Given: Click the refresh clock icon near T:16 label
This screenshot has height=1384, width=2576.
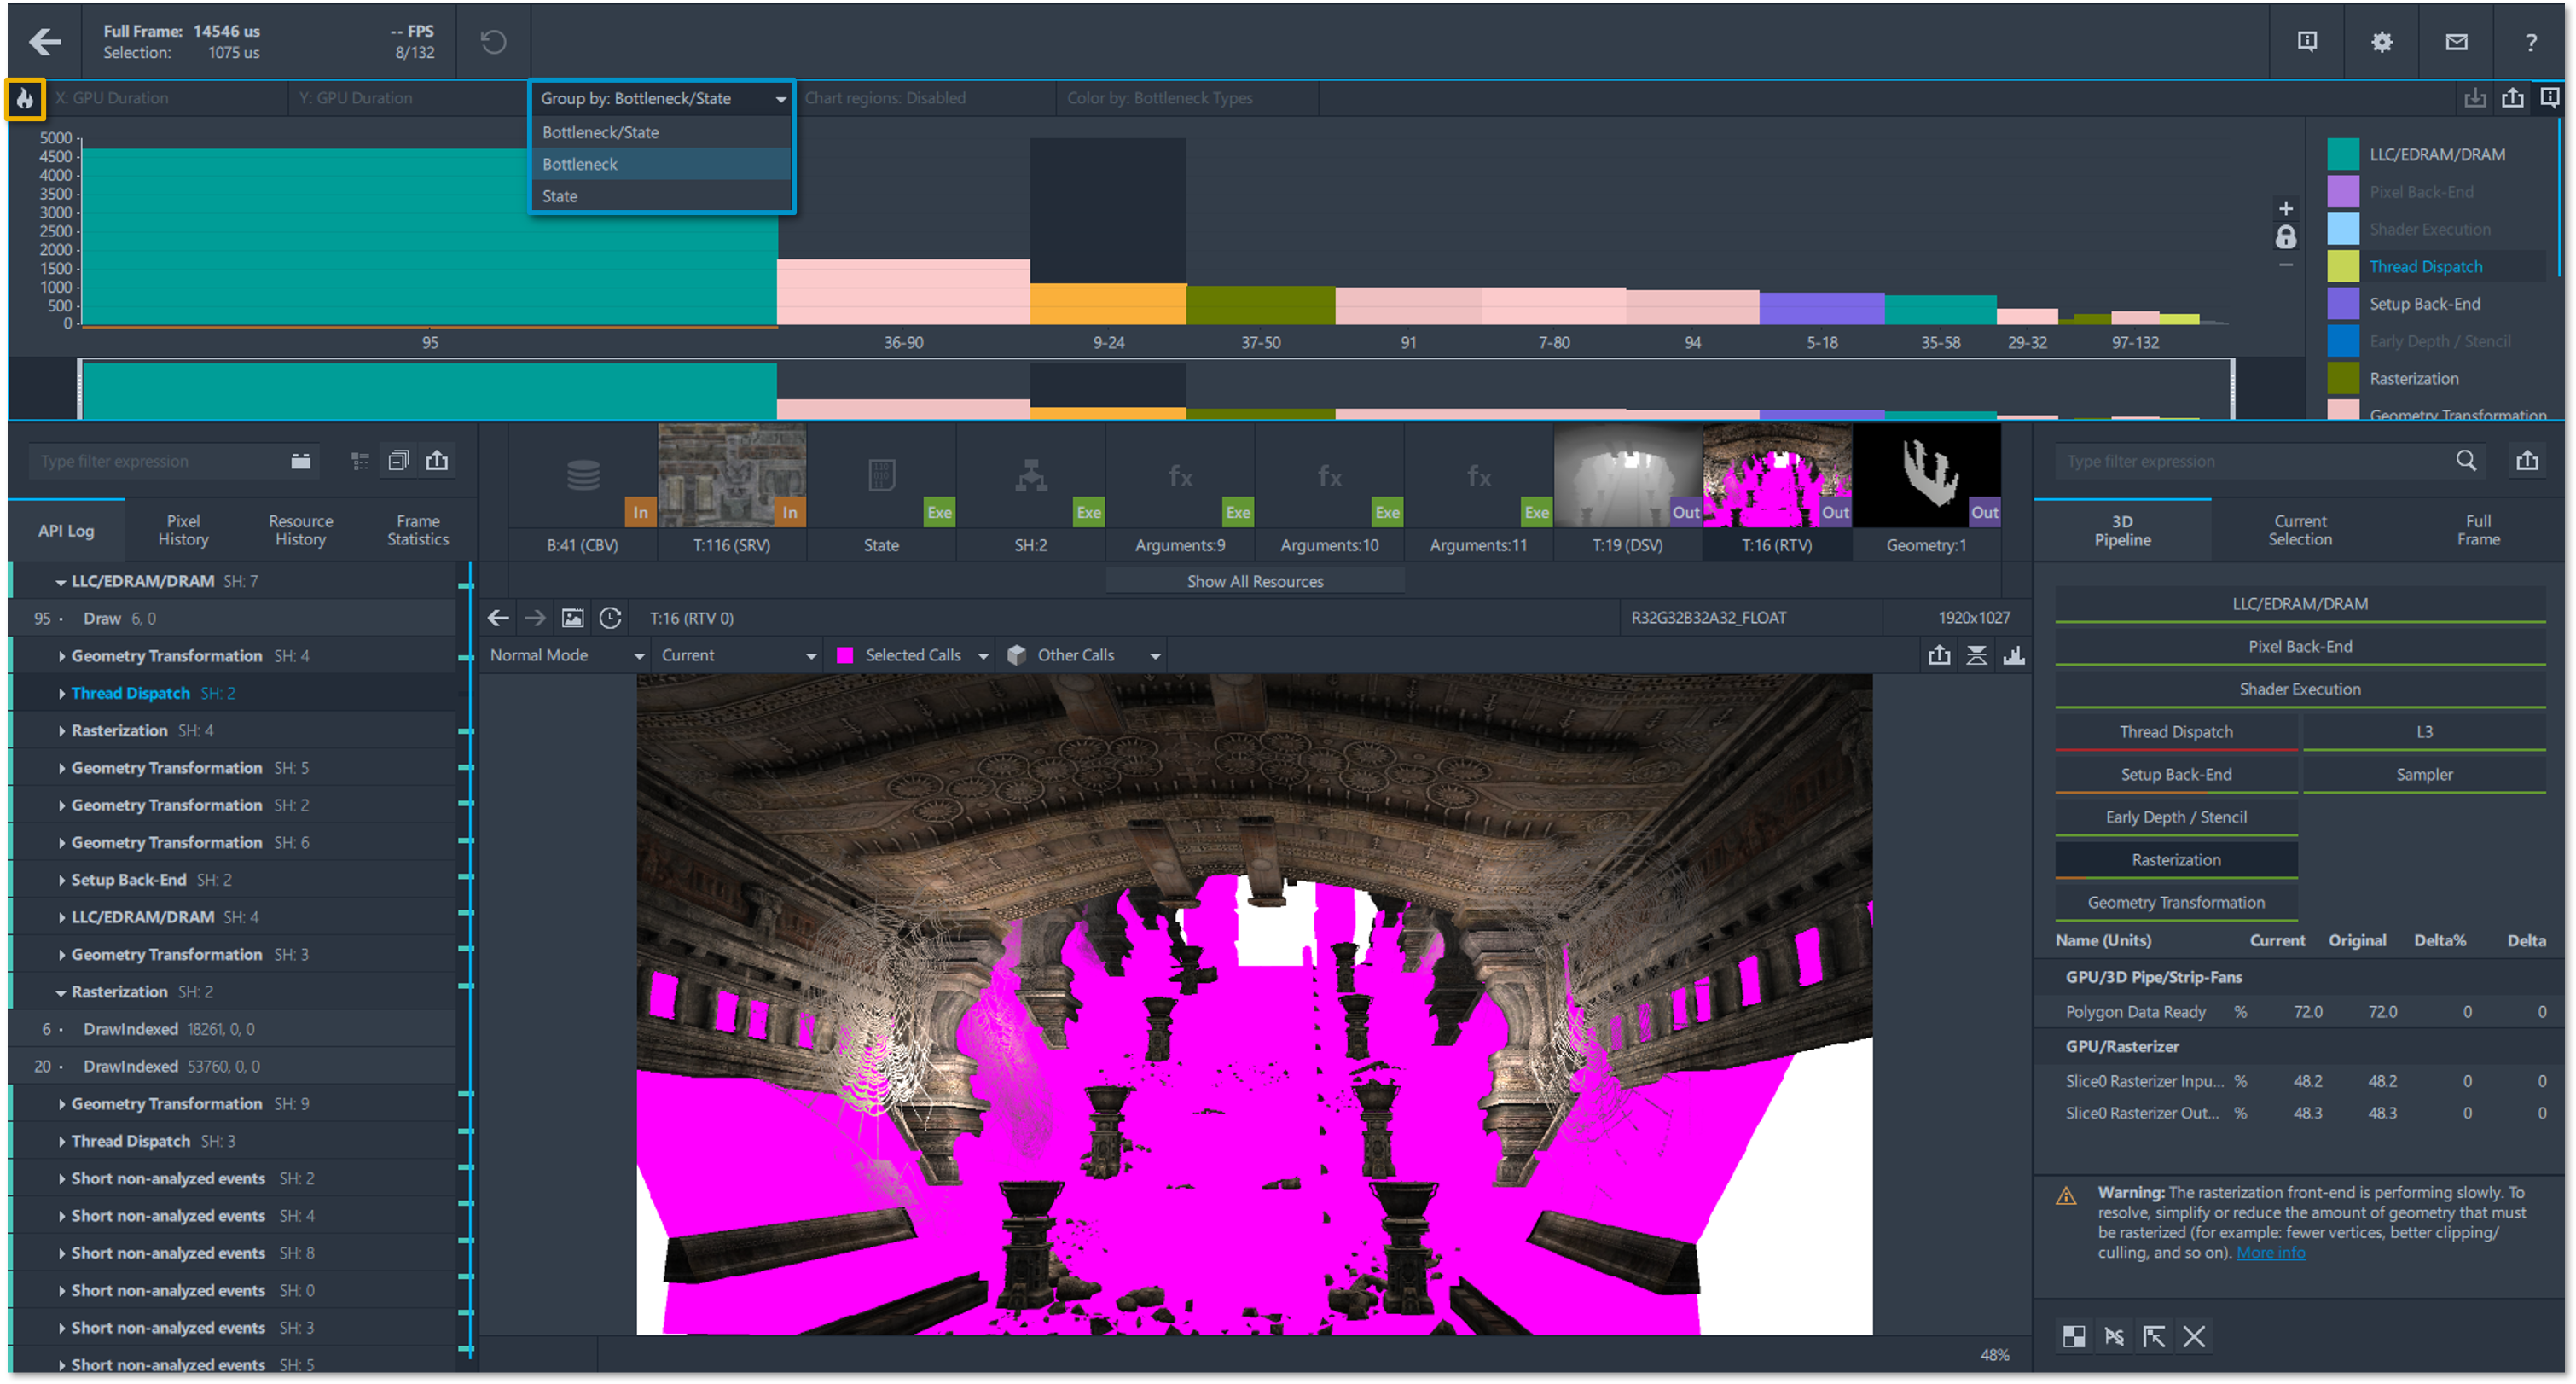Looking at the screenshot, I should coord(610,618).
